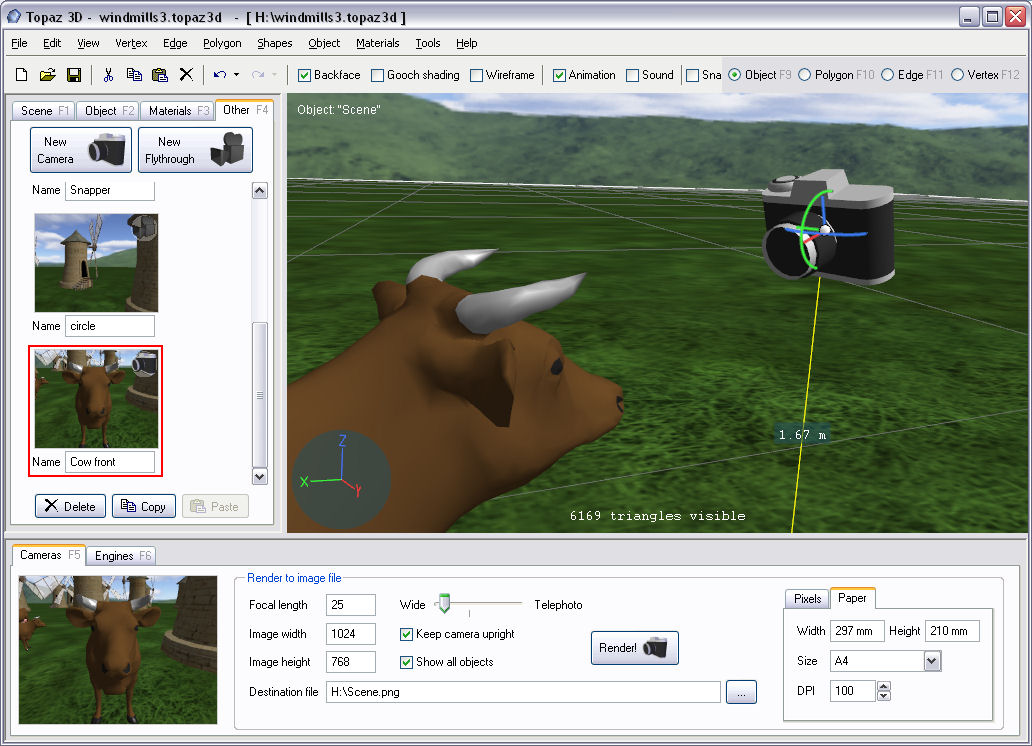This screenshot has height=746, width=1032.
Task: Uncheck Keep camera upright
Action: click(407, 634)
